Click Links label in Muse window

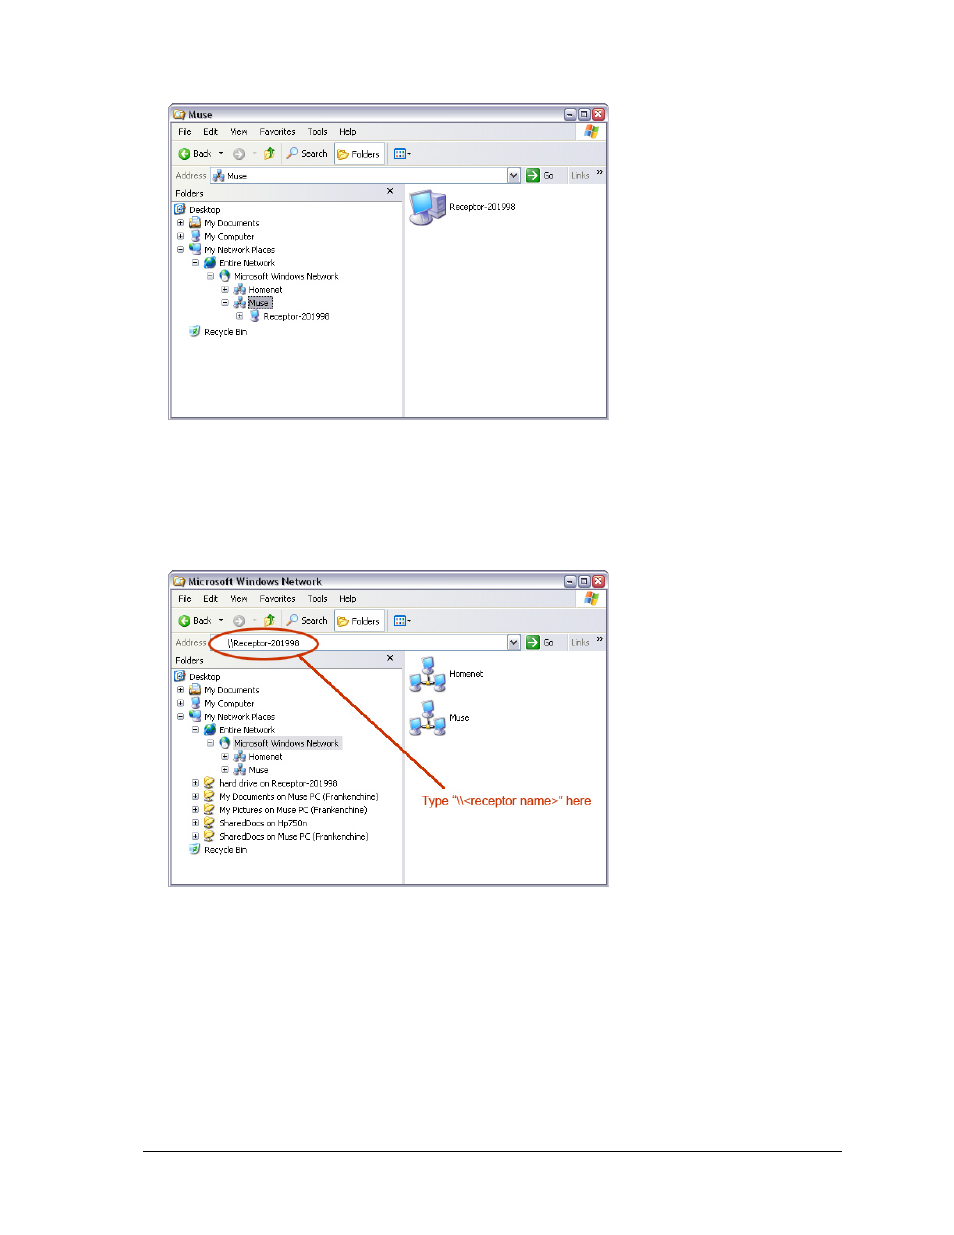pyautogui.click(x=580, y=176)
